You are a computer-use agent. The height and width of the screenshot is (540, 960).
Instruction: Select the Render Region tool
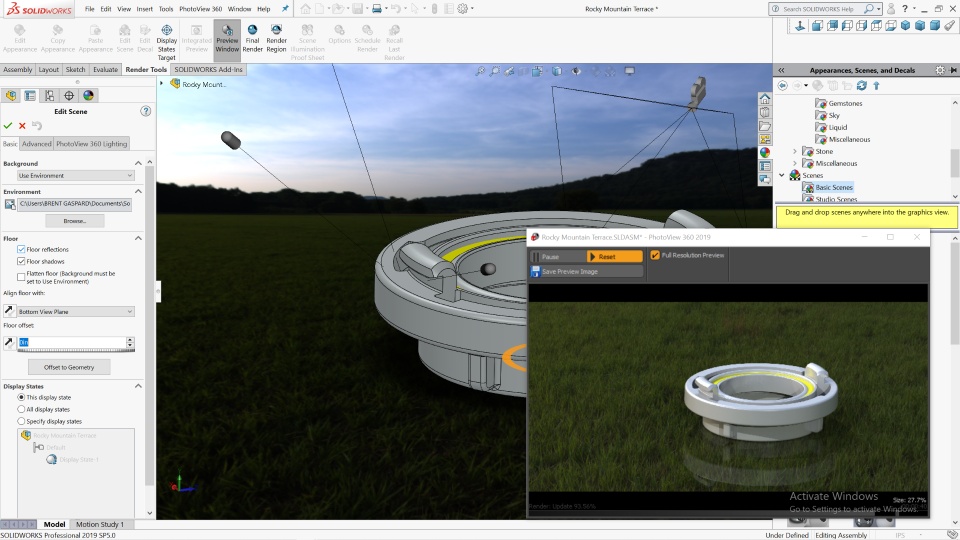click(x=276, y=38)
